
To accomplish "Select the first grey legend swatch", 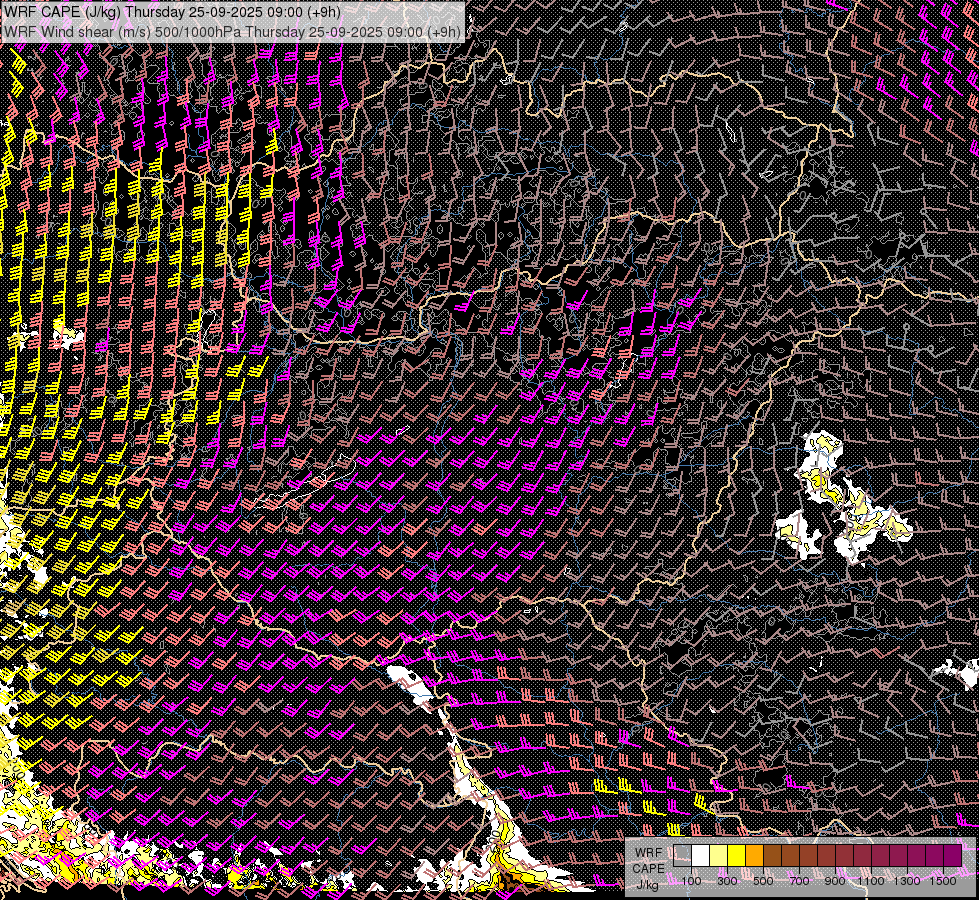I will pos(682,856).
